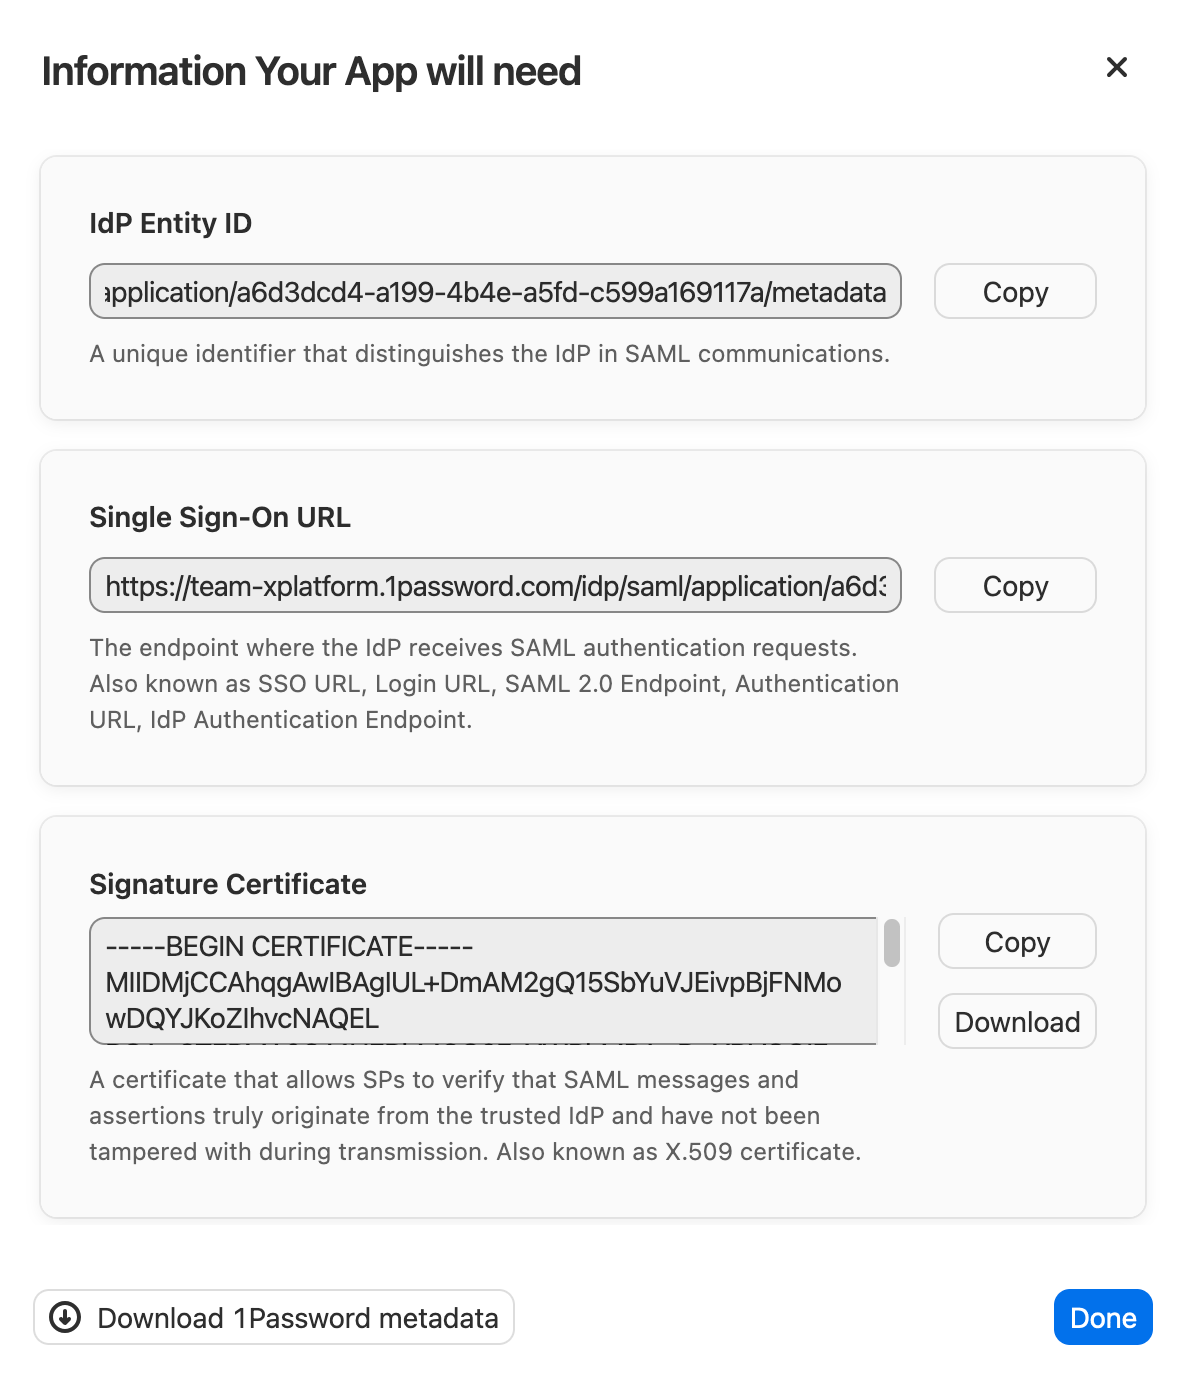Copy the Signature Certificate

(x=1016, y=941)
